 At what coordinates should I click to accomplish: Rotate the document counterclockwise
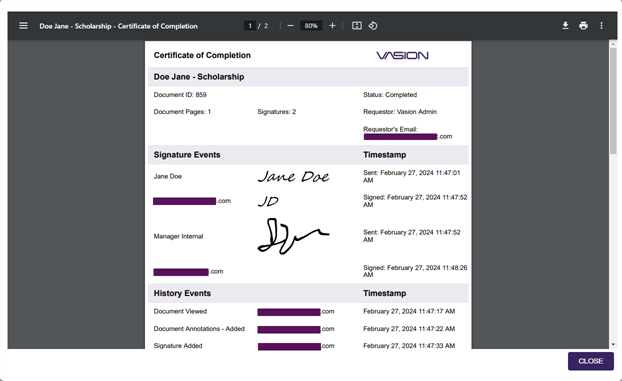(x=373, y=26)
